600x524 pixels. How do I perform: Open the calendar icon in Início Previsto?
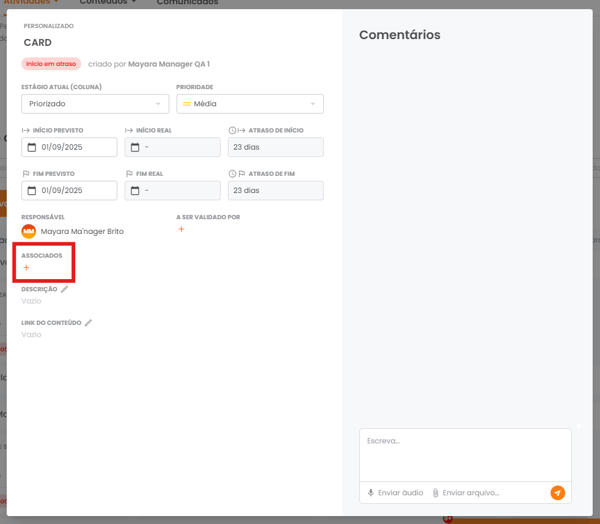point(32,148)
